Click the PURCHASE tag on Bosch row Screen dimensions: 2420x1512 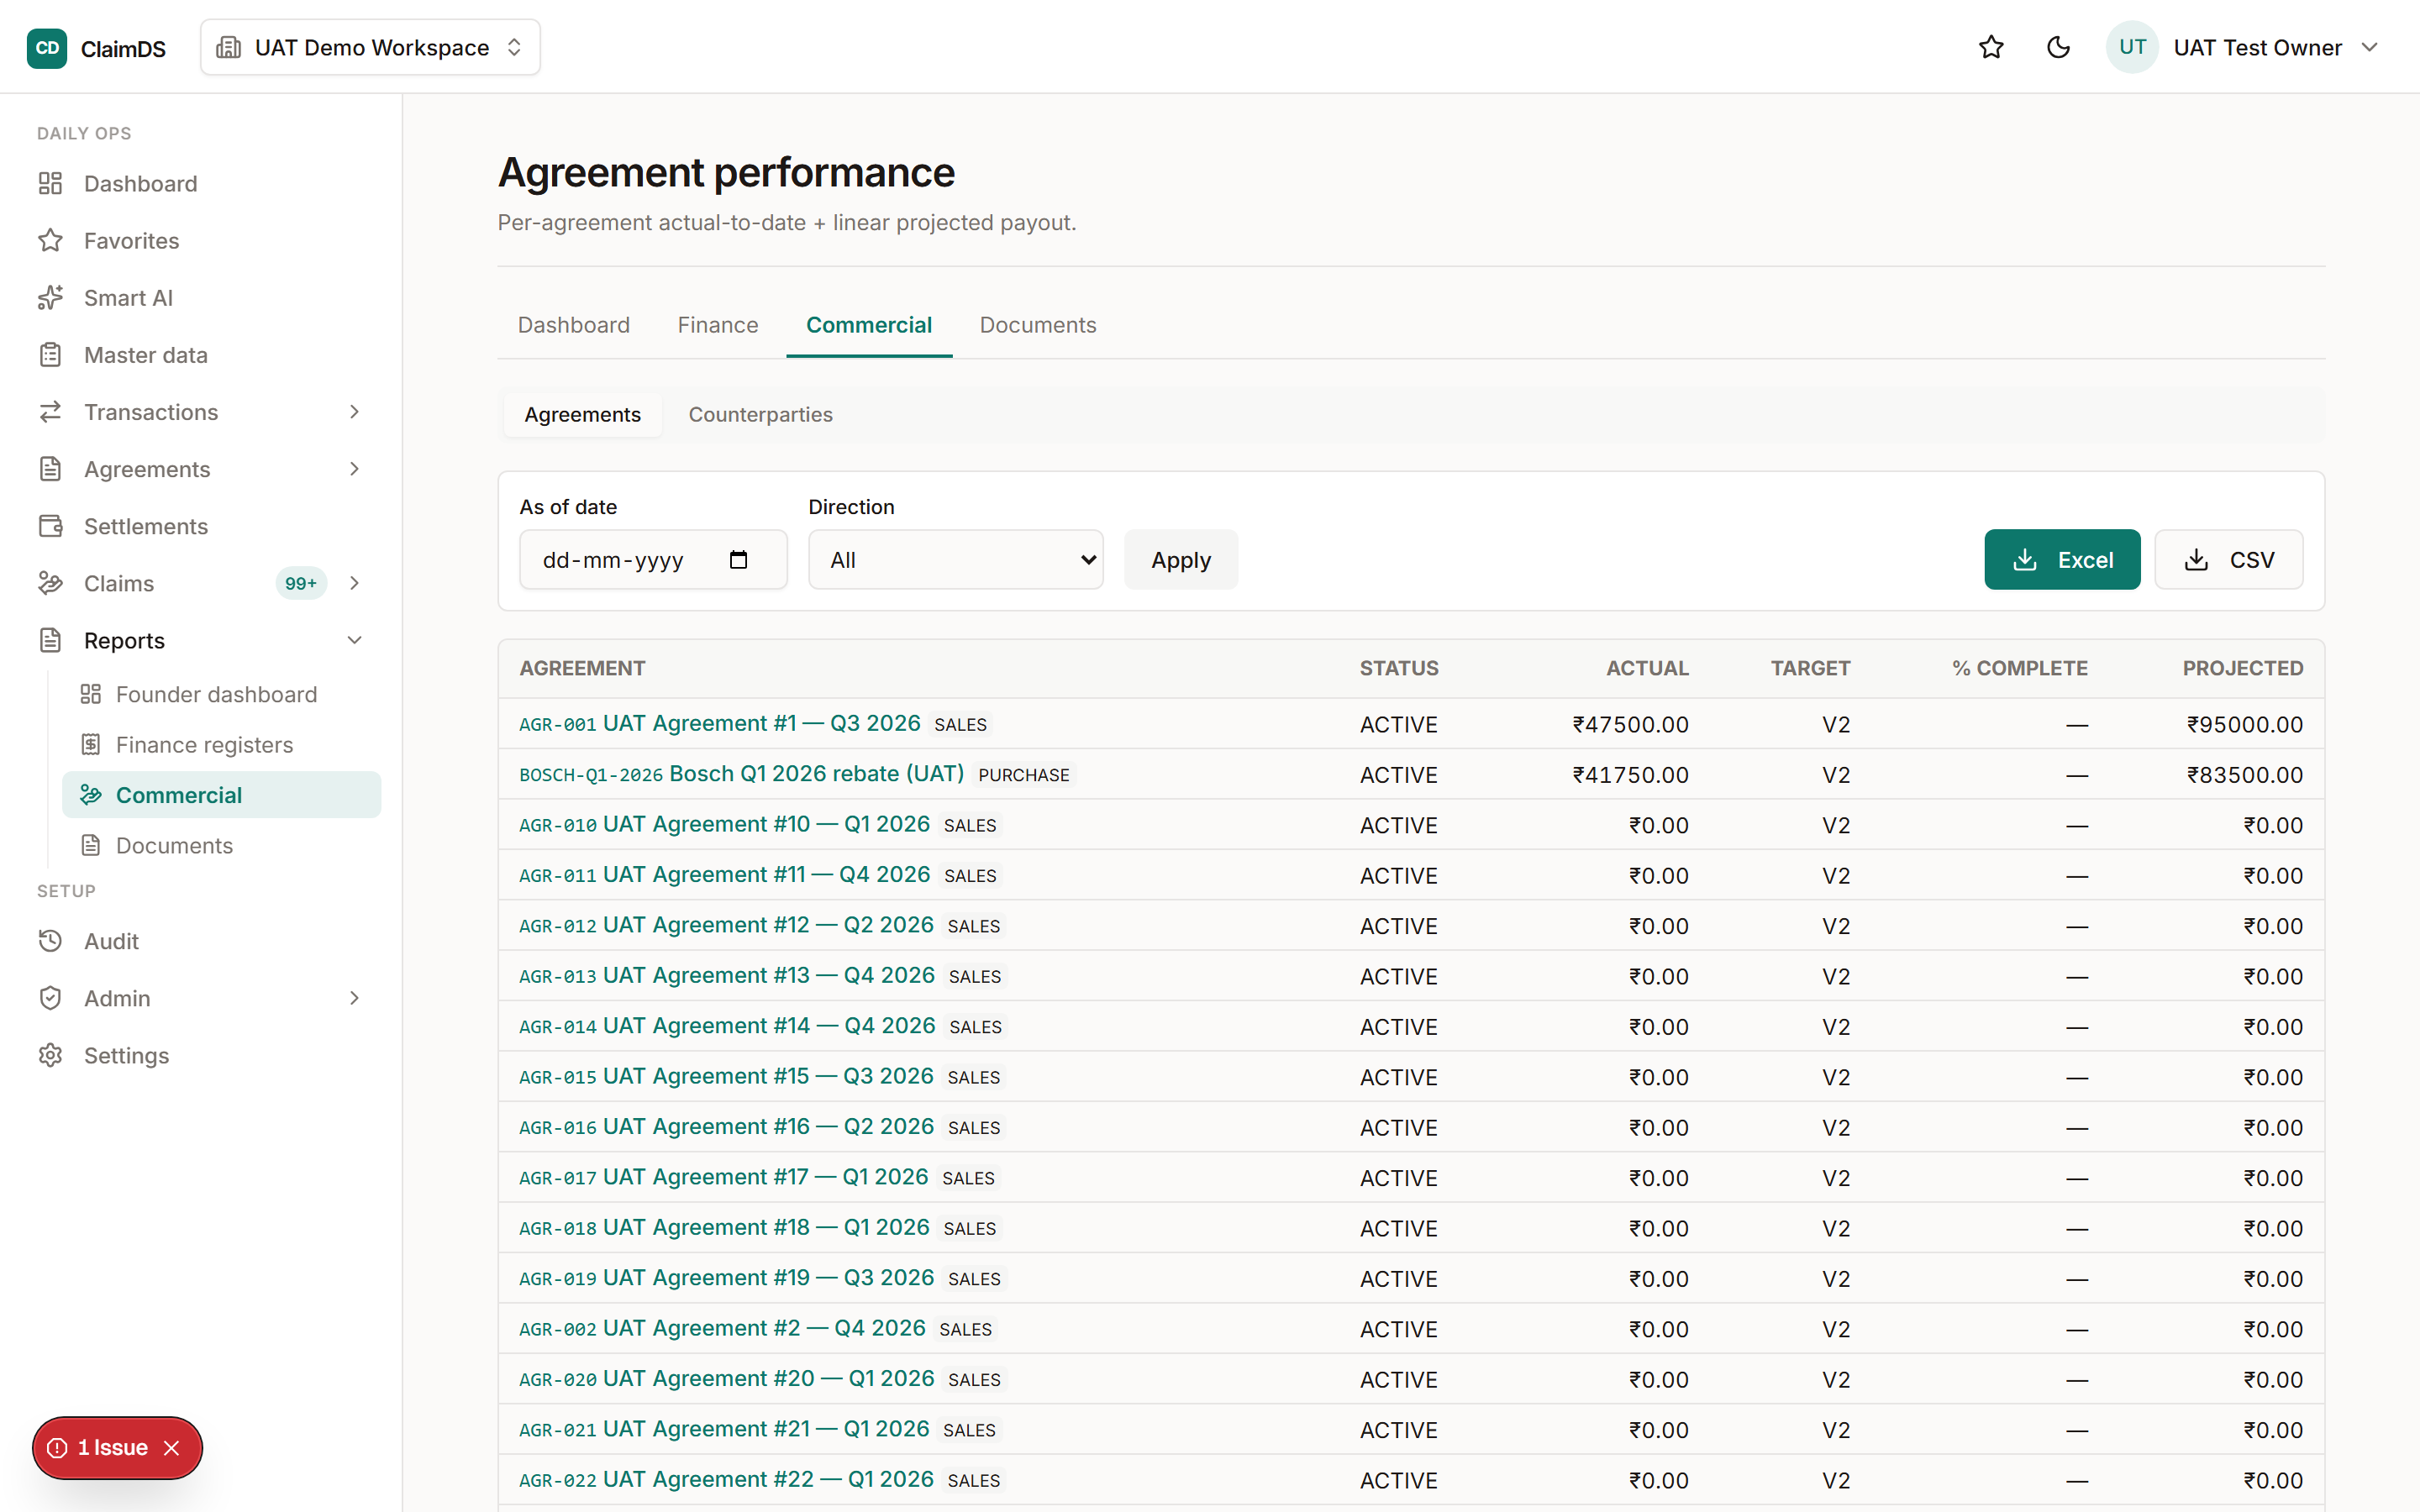click(1023, 775)
